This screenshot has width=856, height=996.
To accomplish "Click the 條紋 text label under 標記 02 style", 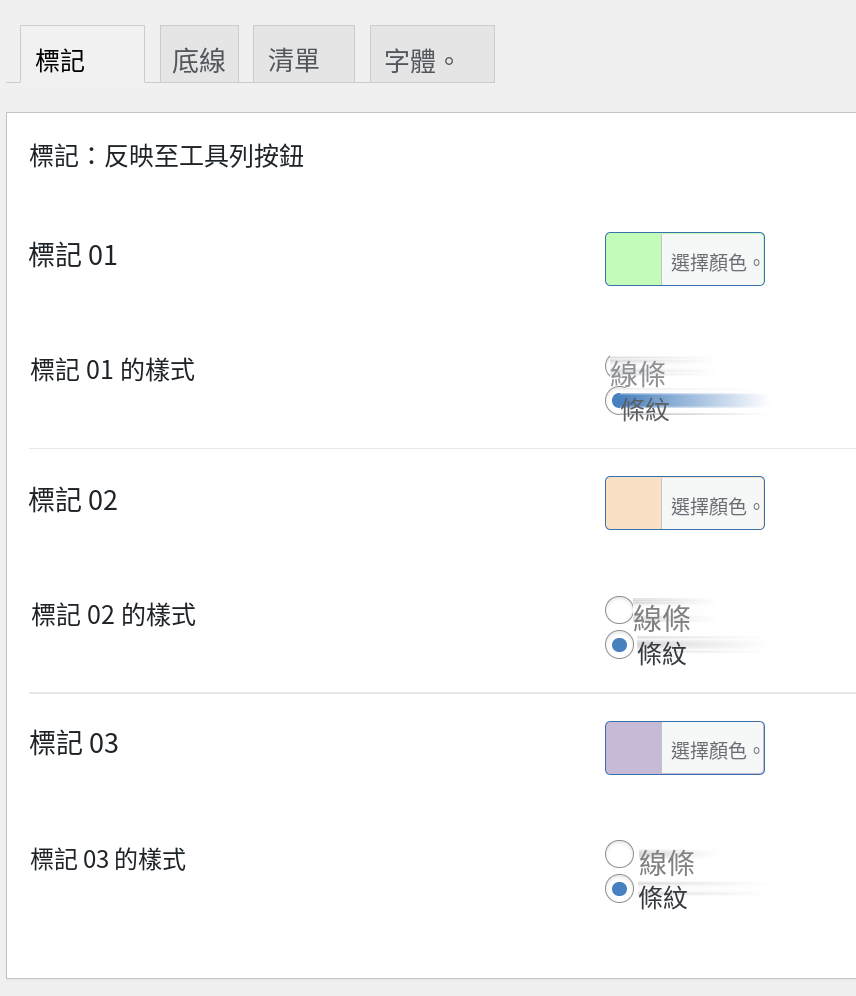I will [662, 654].
